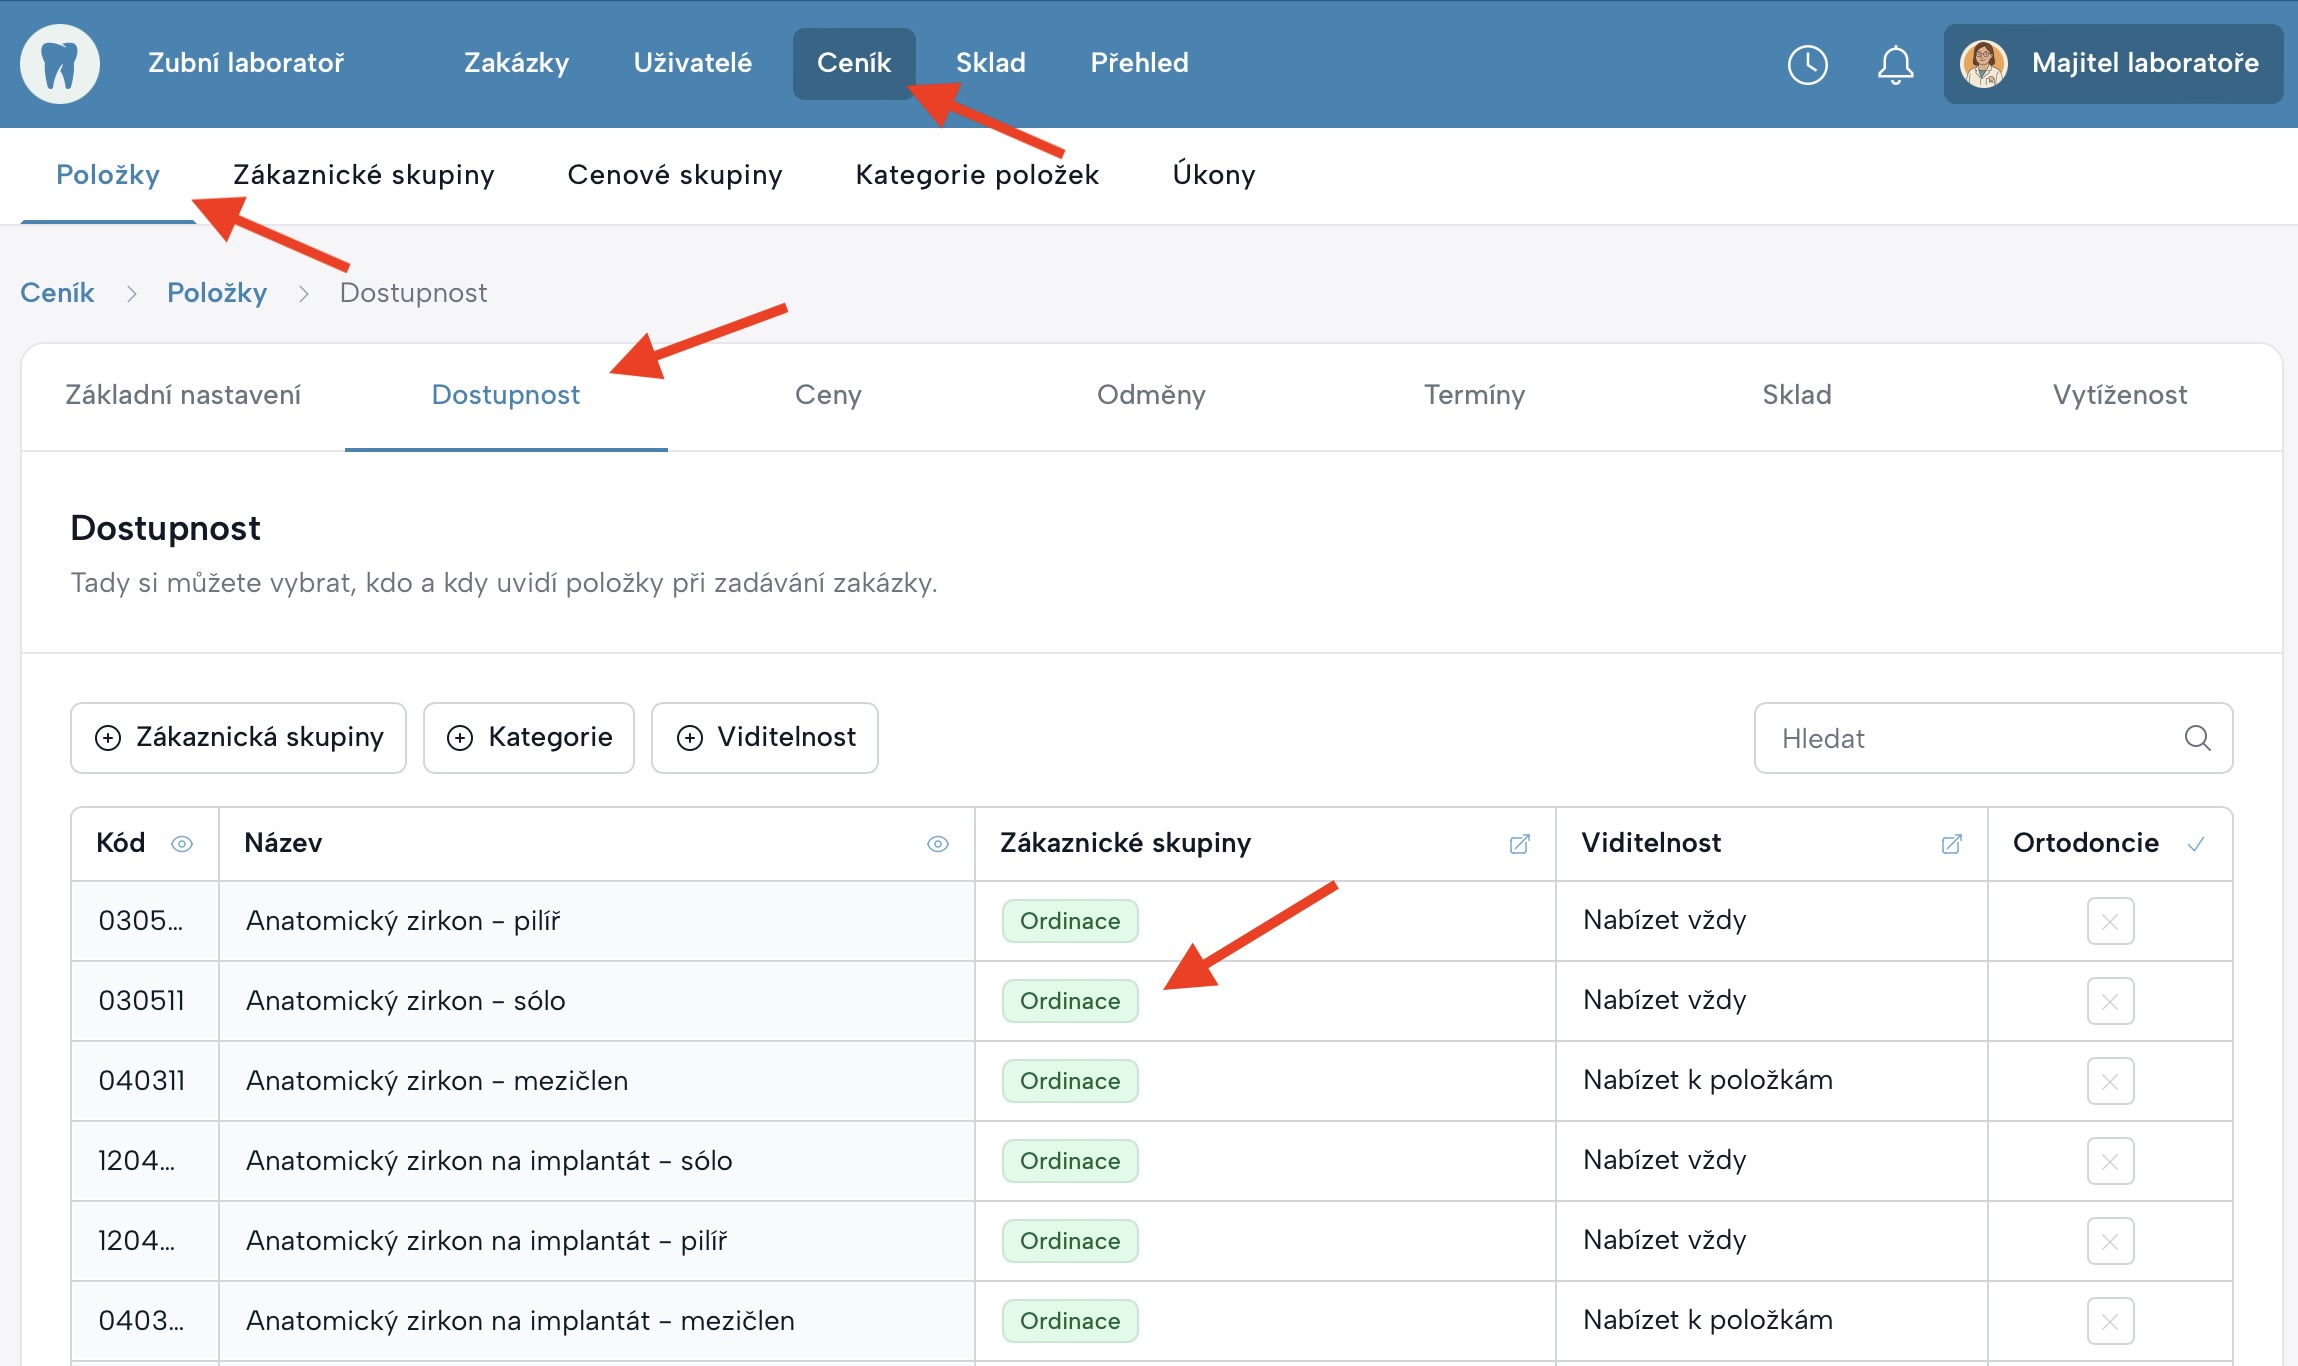
Task: Click Položky breadcrumb link
Action: [x=217, y=293]
